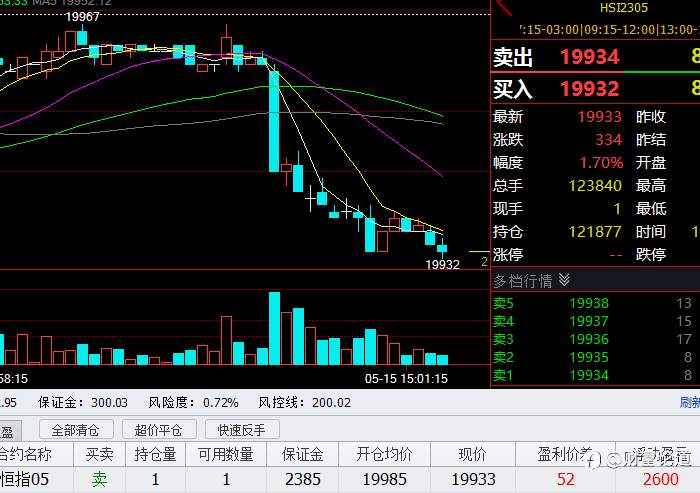Click the trading hours text below HSI2305
700x493 pixels.
point(609,30)
